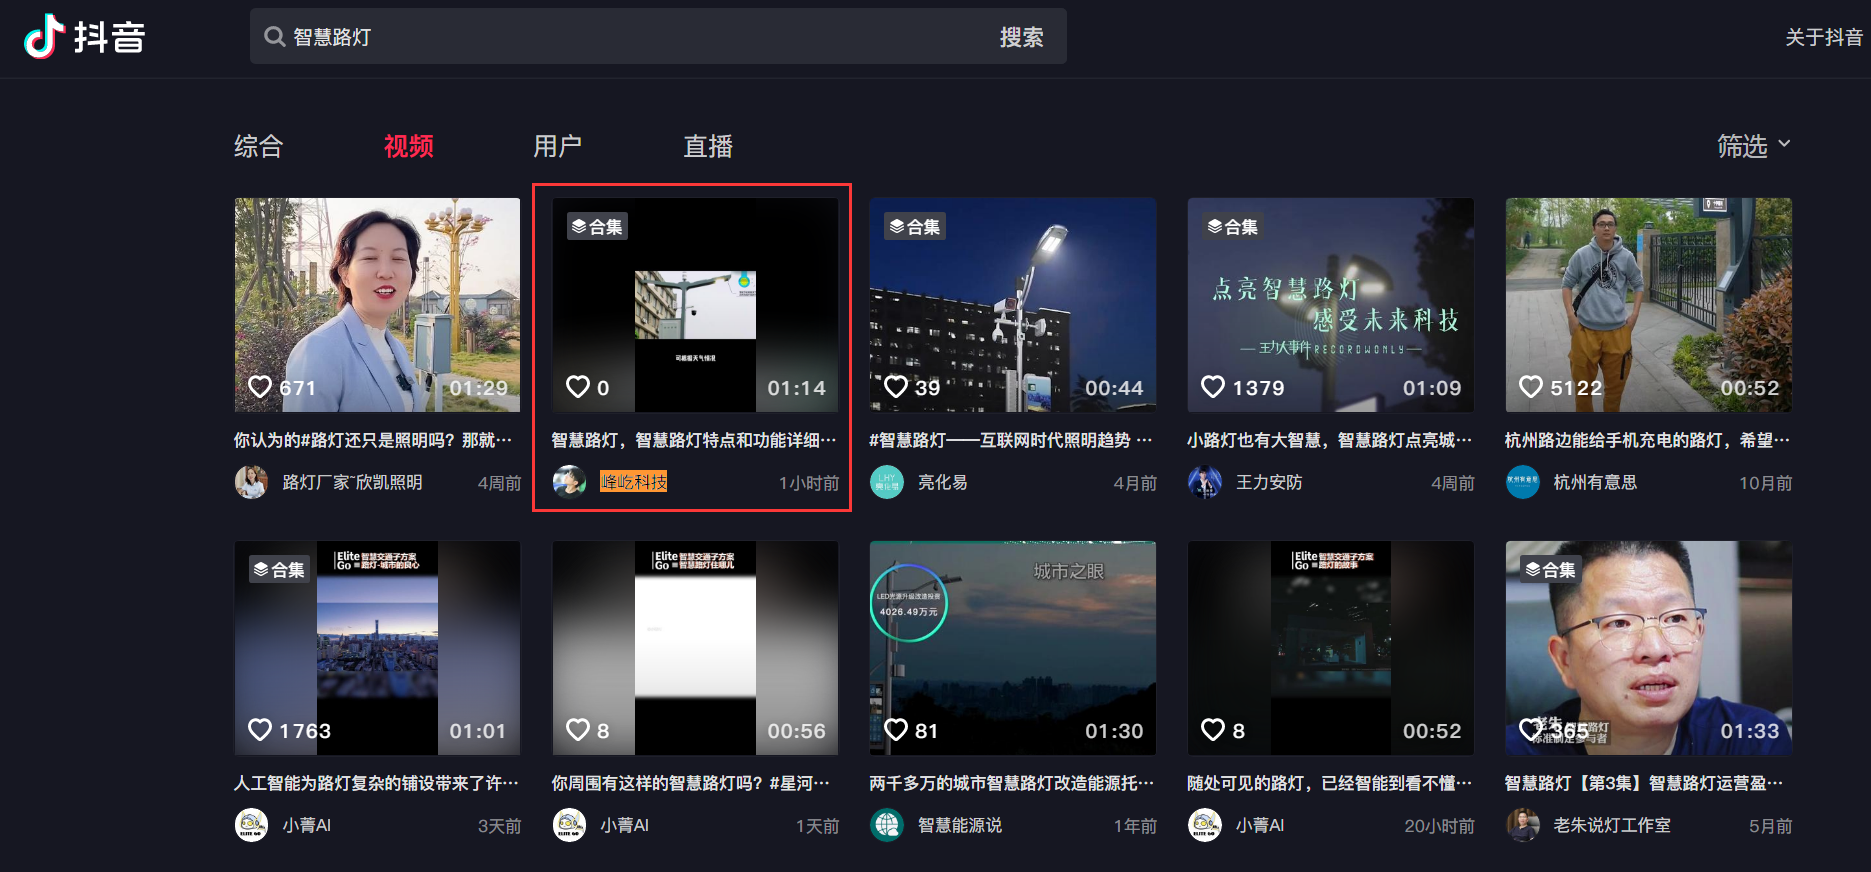Image resolution: width=1871 pixels, height=872 pixels.
Task: Click the heart icon on 20小时前 小菁AI video
Action: 1213,730
